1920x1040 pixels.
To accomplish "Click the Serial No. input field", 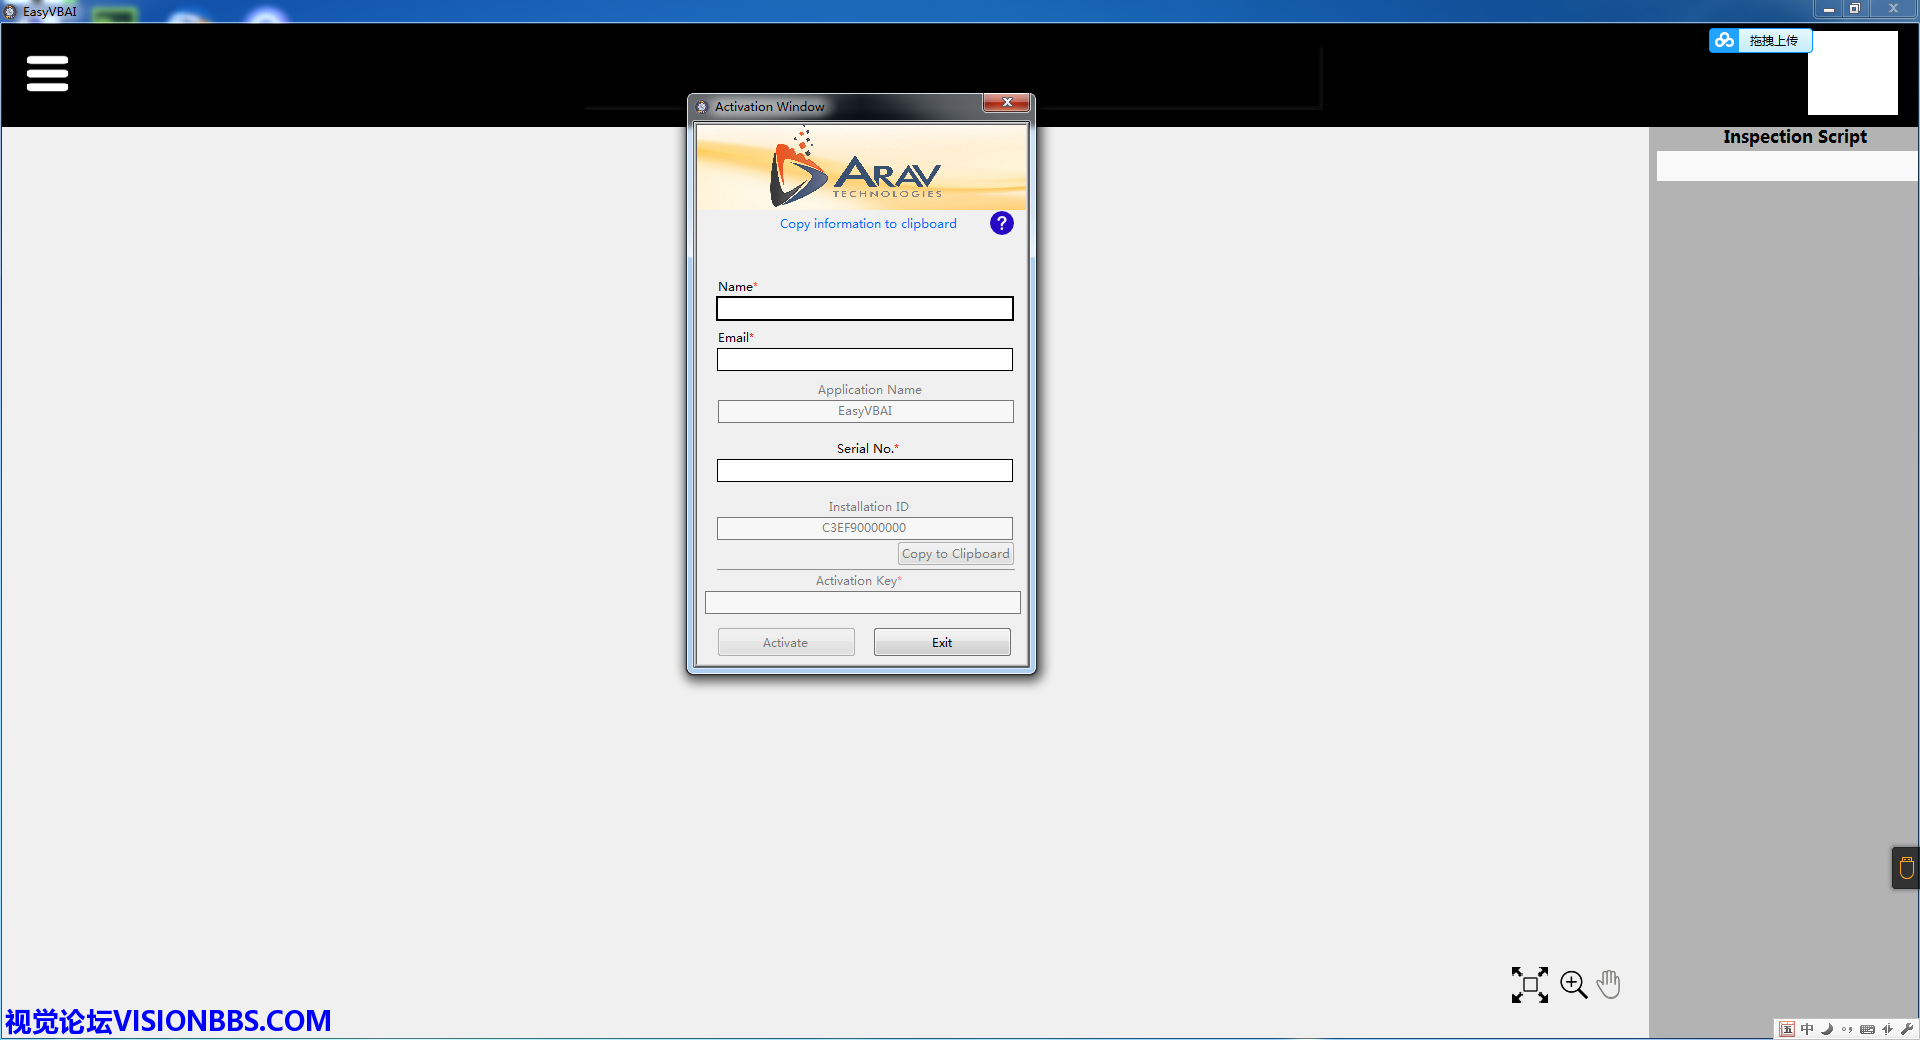I will tap(865, 470).
